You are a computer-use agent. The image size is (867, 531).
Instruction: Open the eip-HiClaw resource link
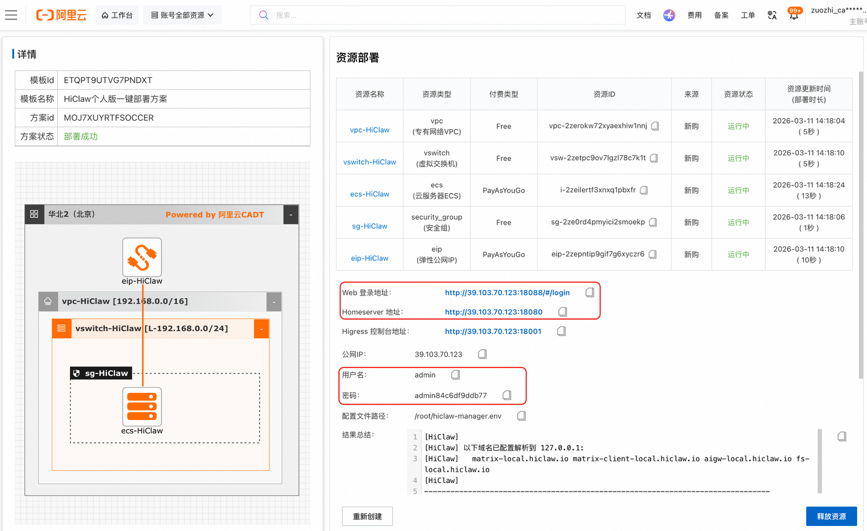tap(369, 258)
